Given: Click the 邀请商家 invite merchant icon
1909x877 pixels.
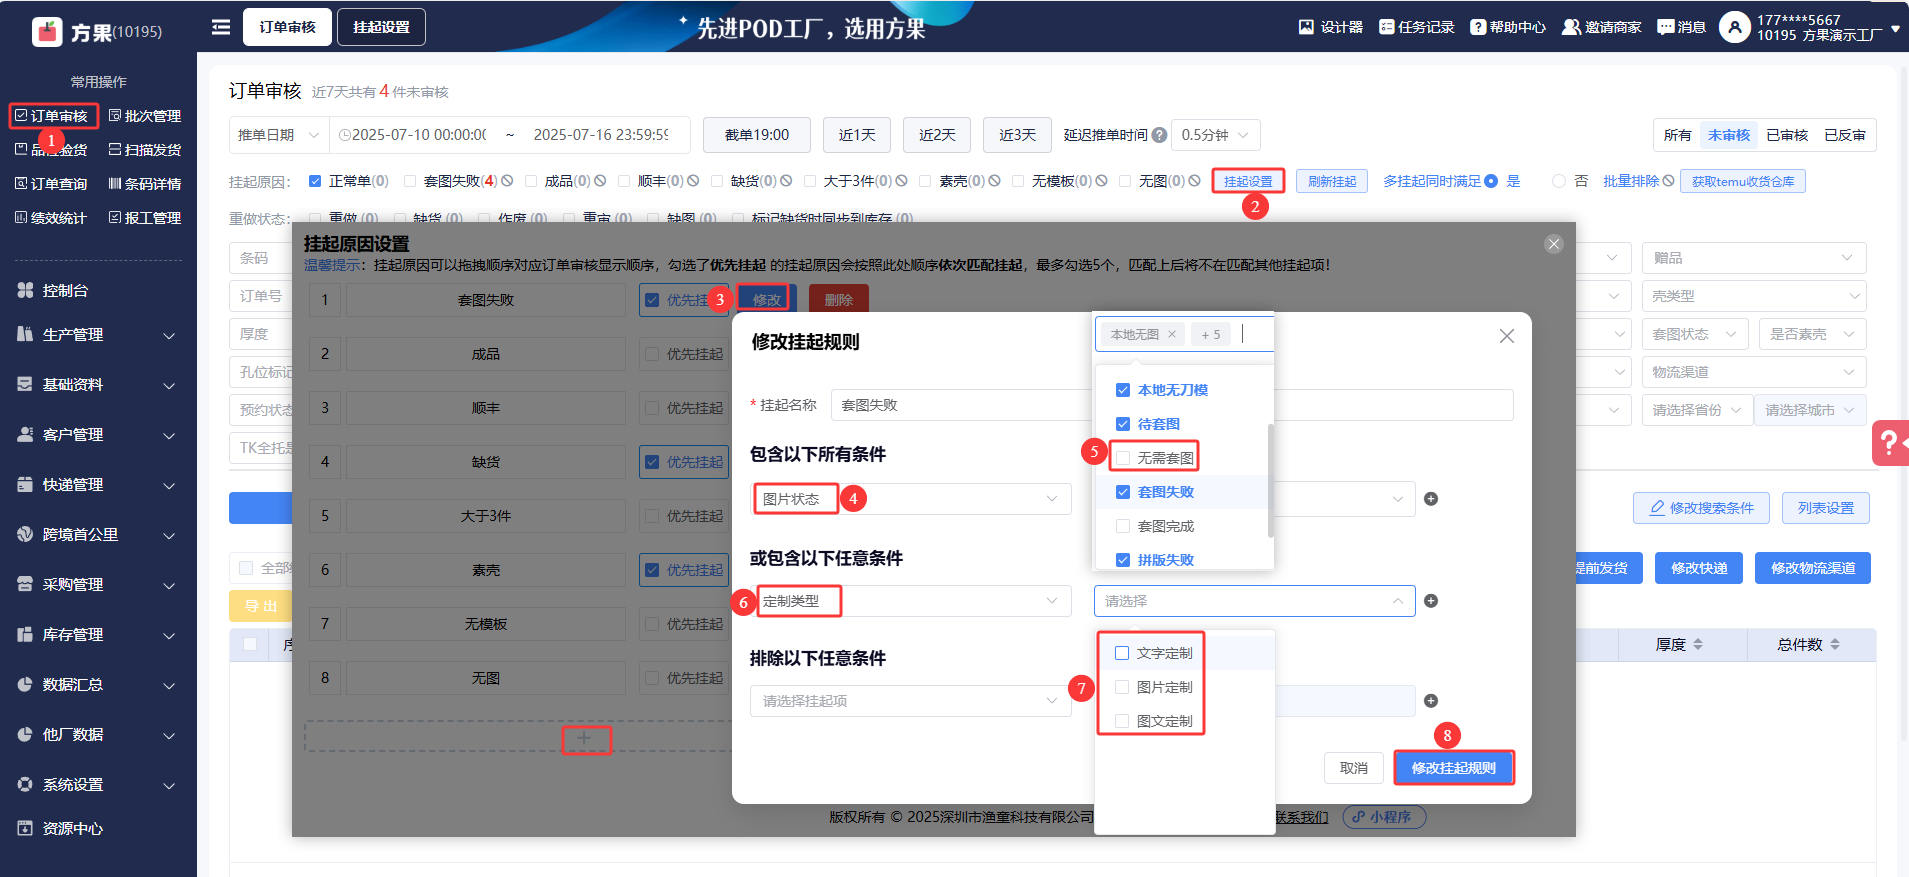Looking at the screenshot, I should point(1571,27).
